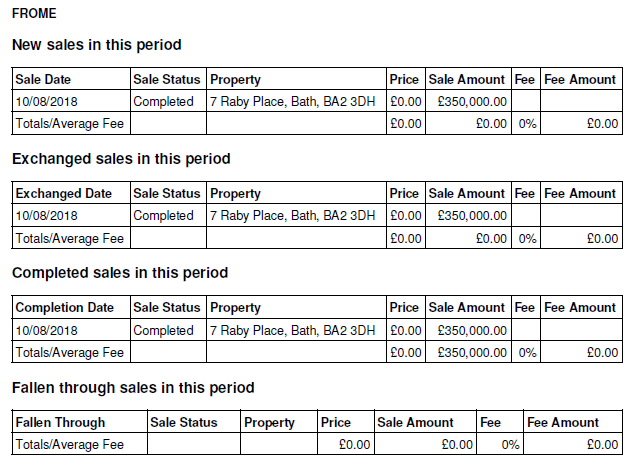Click Sale Status header in Completed sales table
The height and width of the screenshot is (464, 633).
click(x=167, y=307)
